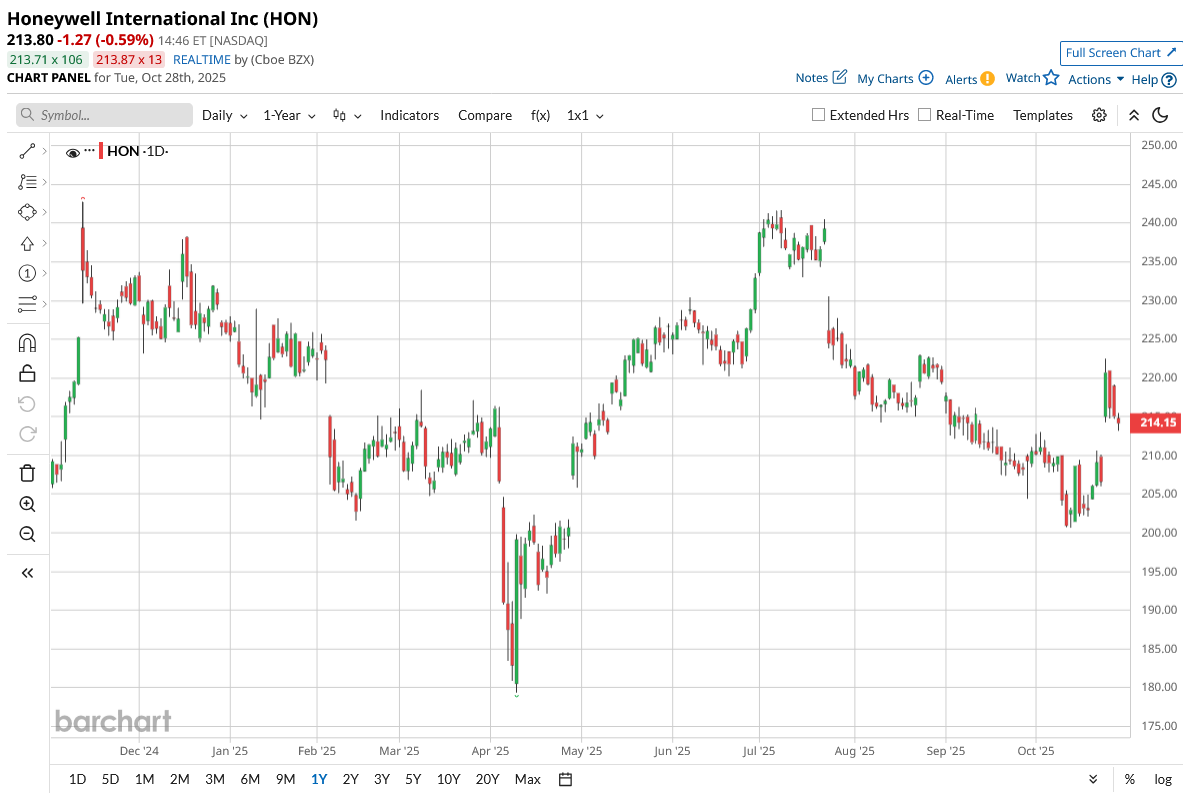Toggle HON series visibility eye
Screen dimensions: 1183x793
tap(73, 153)
